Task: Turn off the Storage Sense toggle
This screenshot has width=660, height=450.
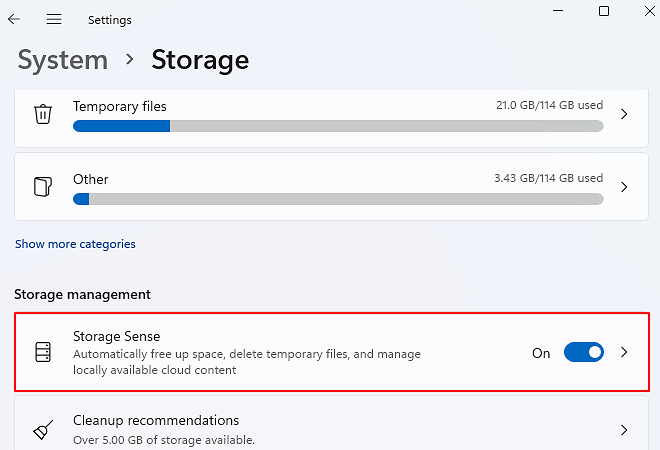Action: click(583, 352)
